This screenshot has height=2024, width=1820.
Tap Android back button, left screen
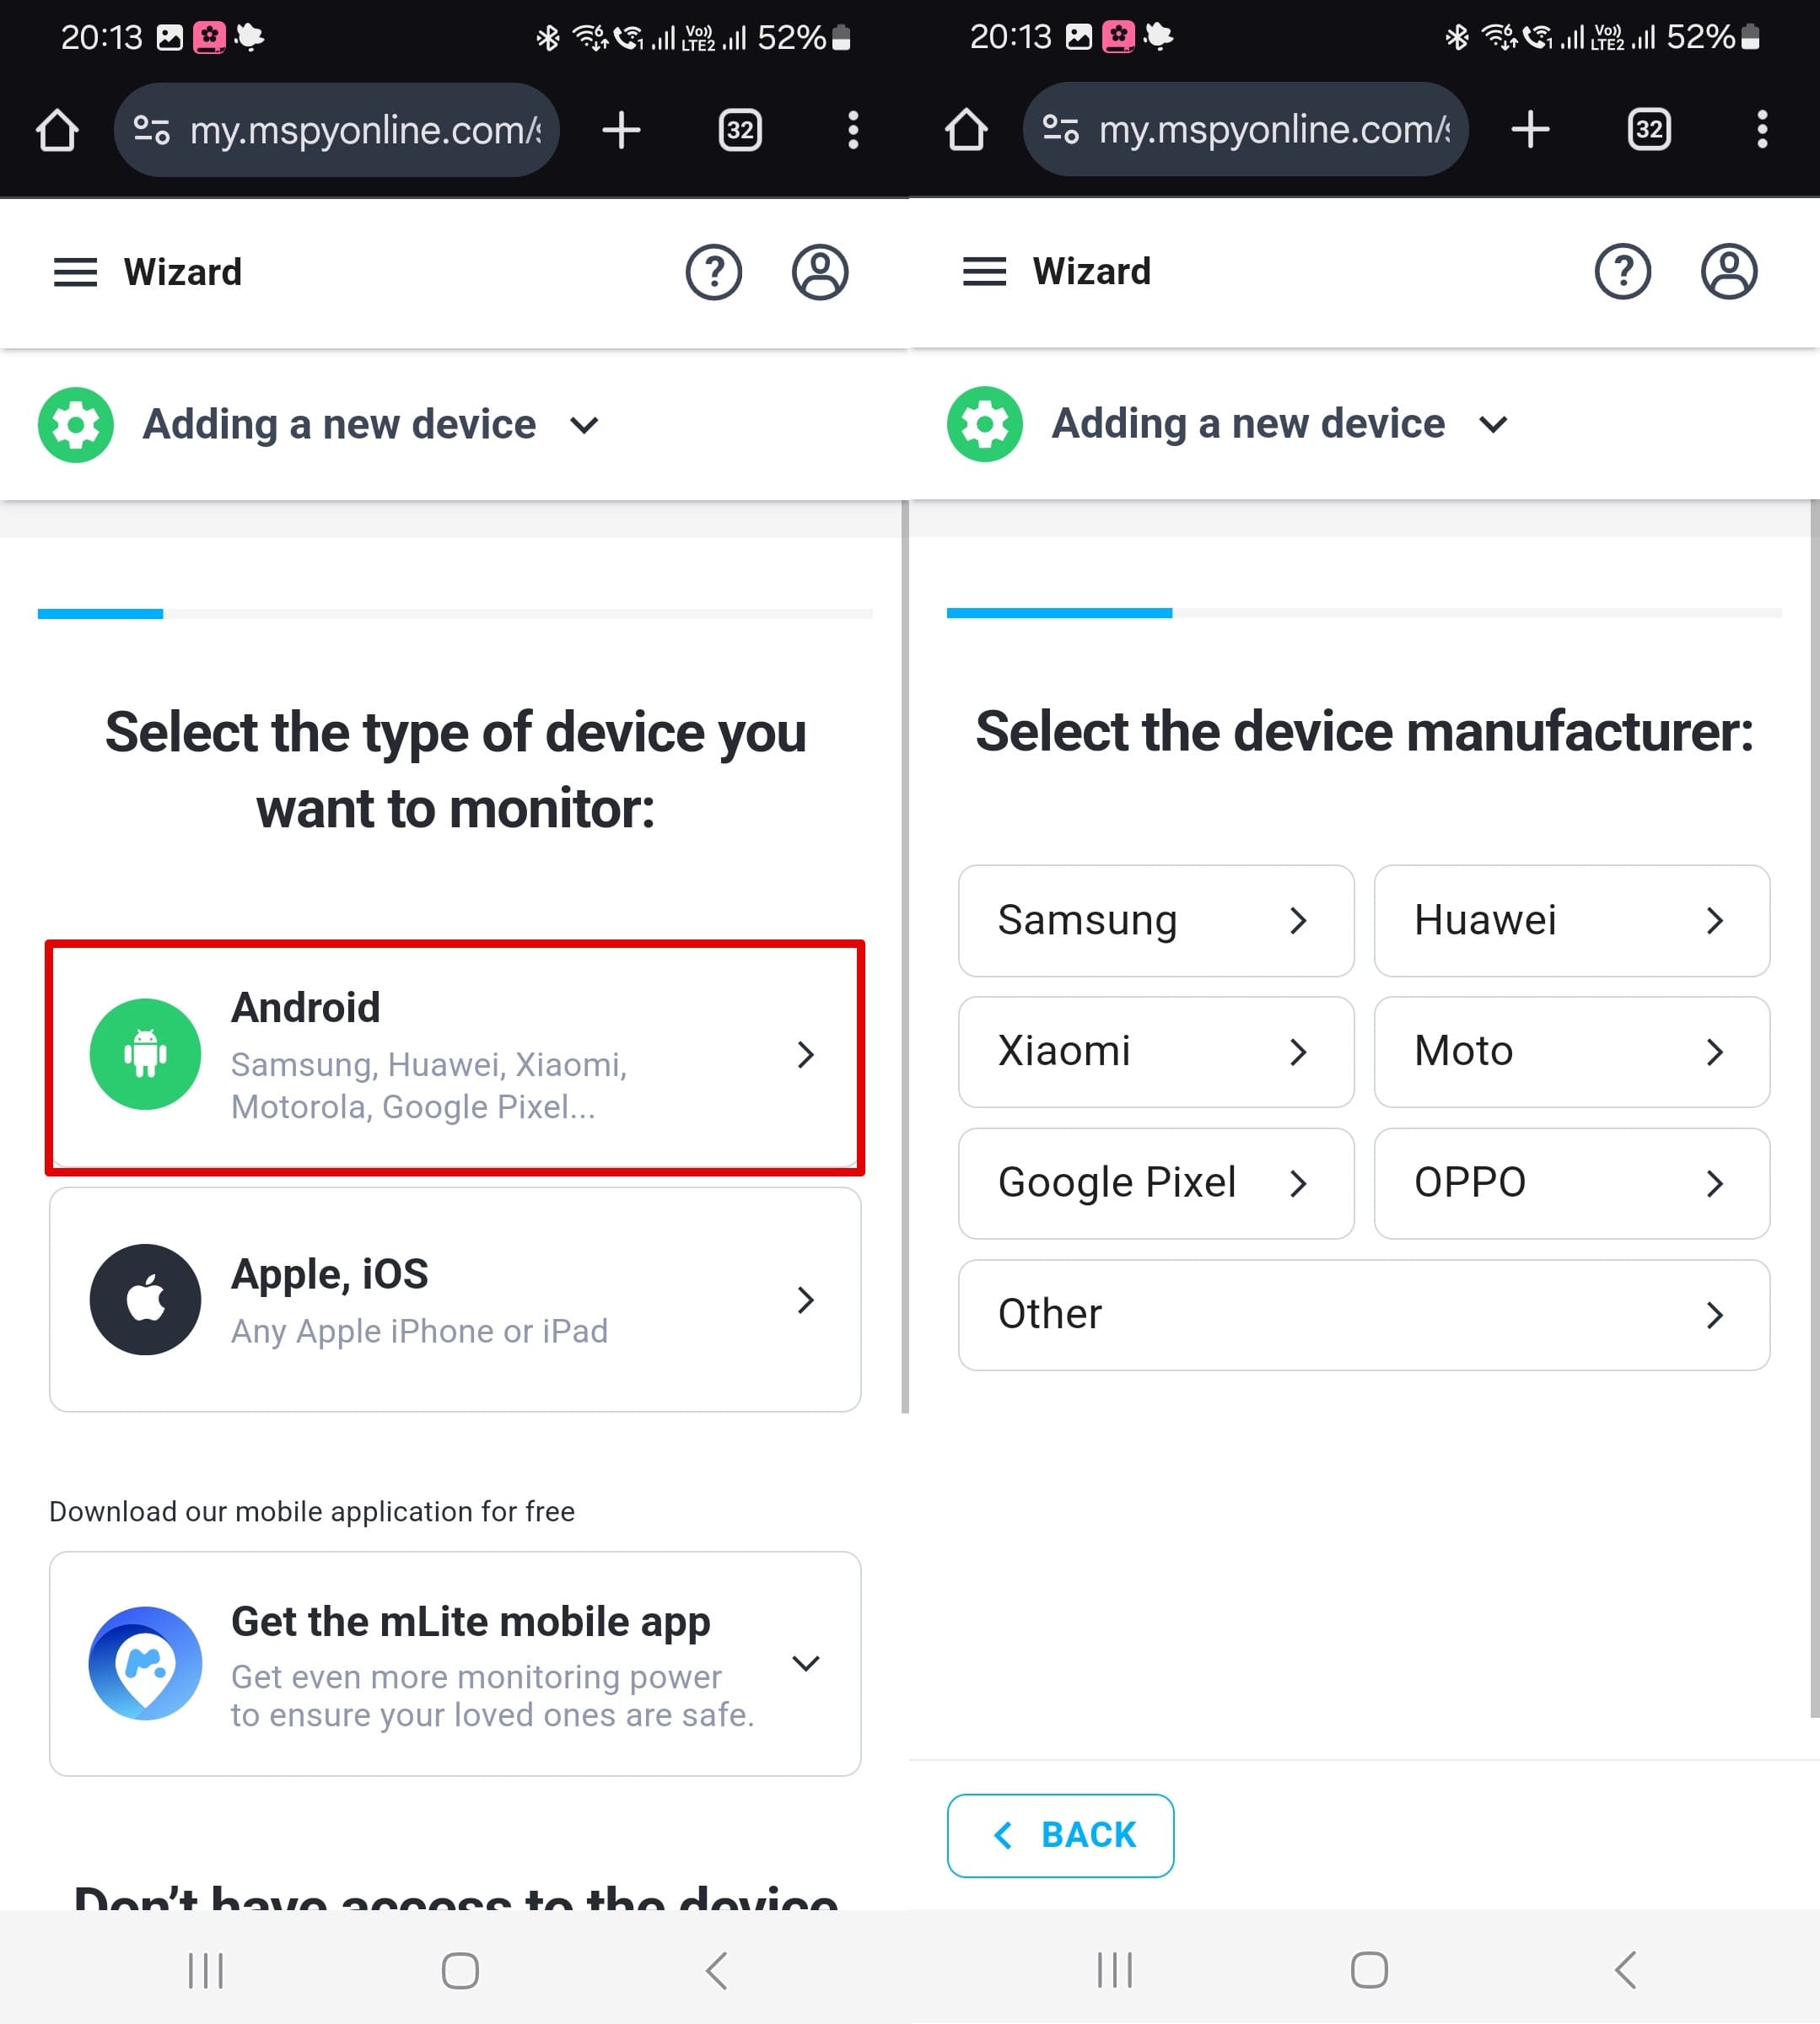coord(717,1971)
